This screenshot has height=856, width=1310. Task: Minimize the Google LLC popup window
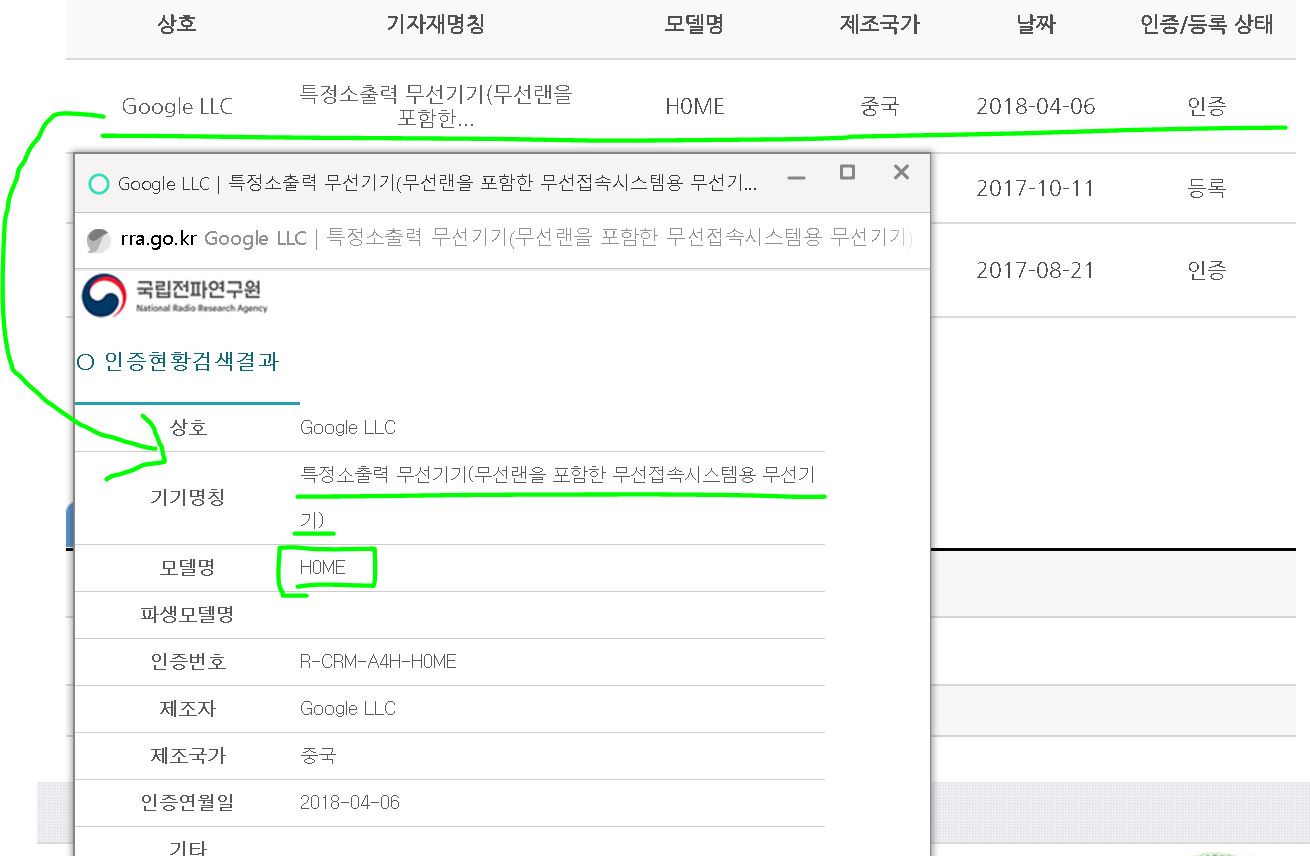(x=796, y=178)
